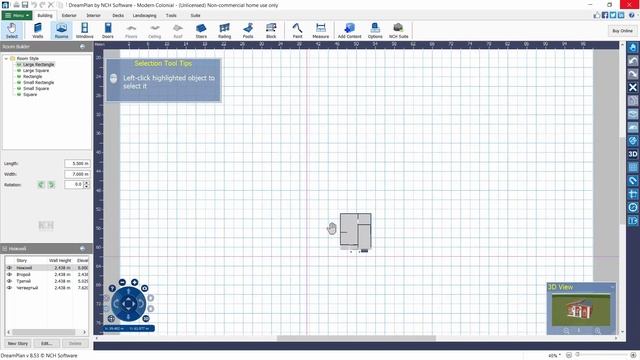Image resolution: width=640 pixels, height=360 pixels.
Task: Choose the Windows tool
Action: point(84,31)
